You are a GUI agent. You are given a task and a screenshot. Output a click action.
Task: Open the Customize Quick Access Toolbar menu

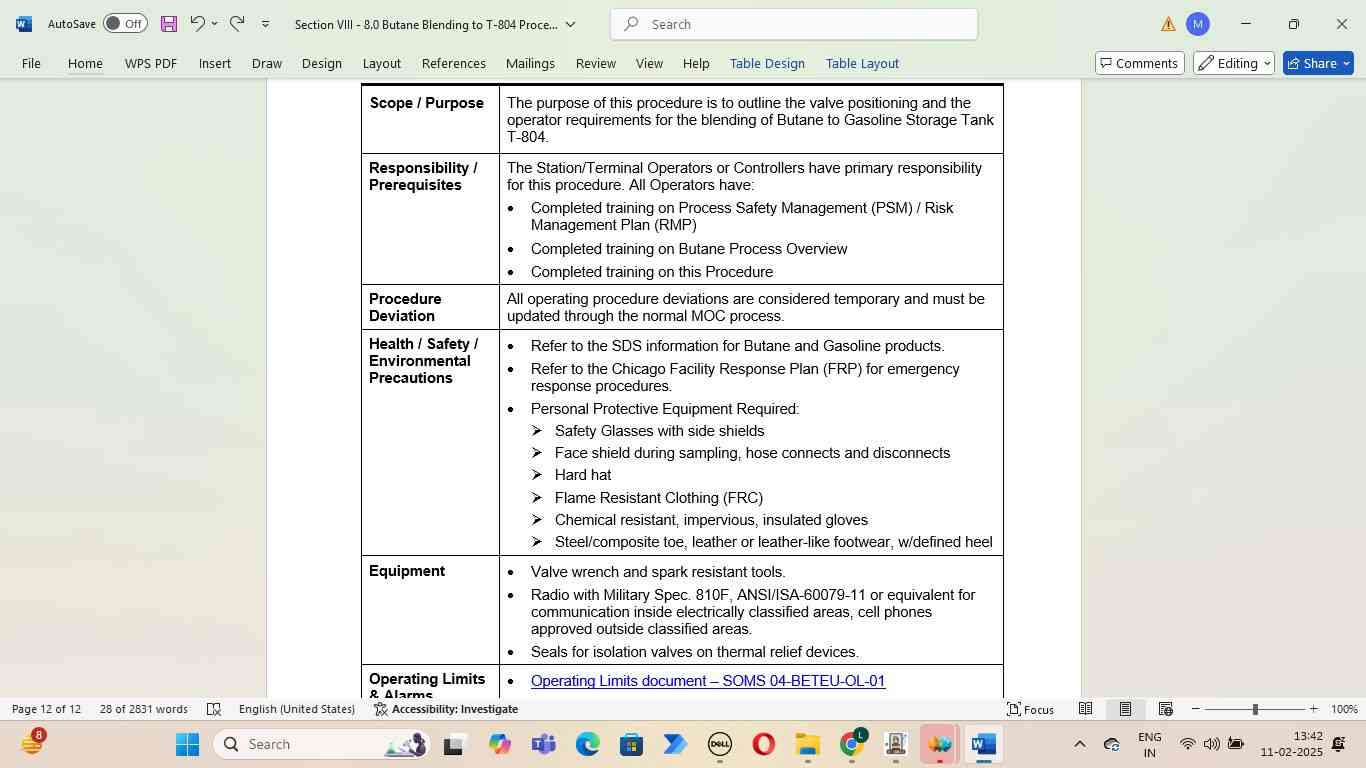click(x=265, y=24)
